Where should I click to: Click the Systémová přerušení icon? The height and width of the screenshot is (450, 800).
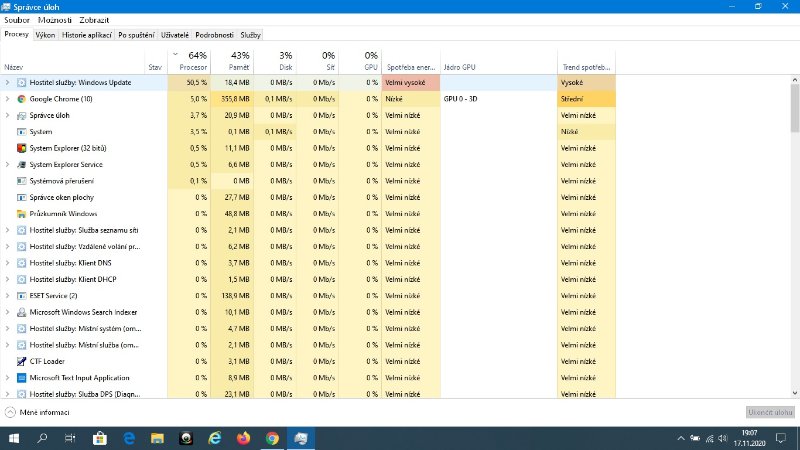[21, 181]
